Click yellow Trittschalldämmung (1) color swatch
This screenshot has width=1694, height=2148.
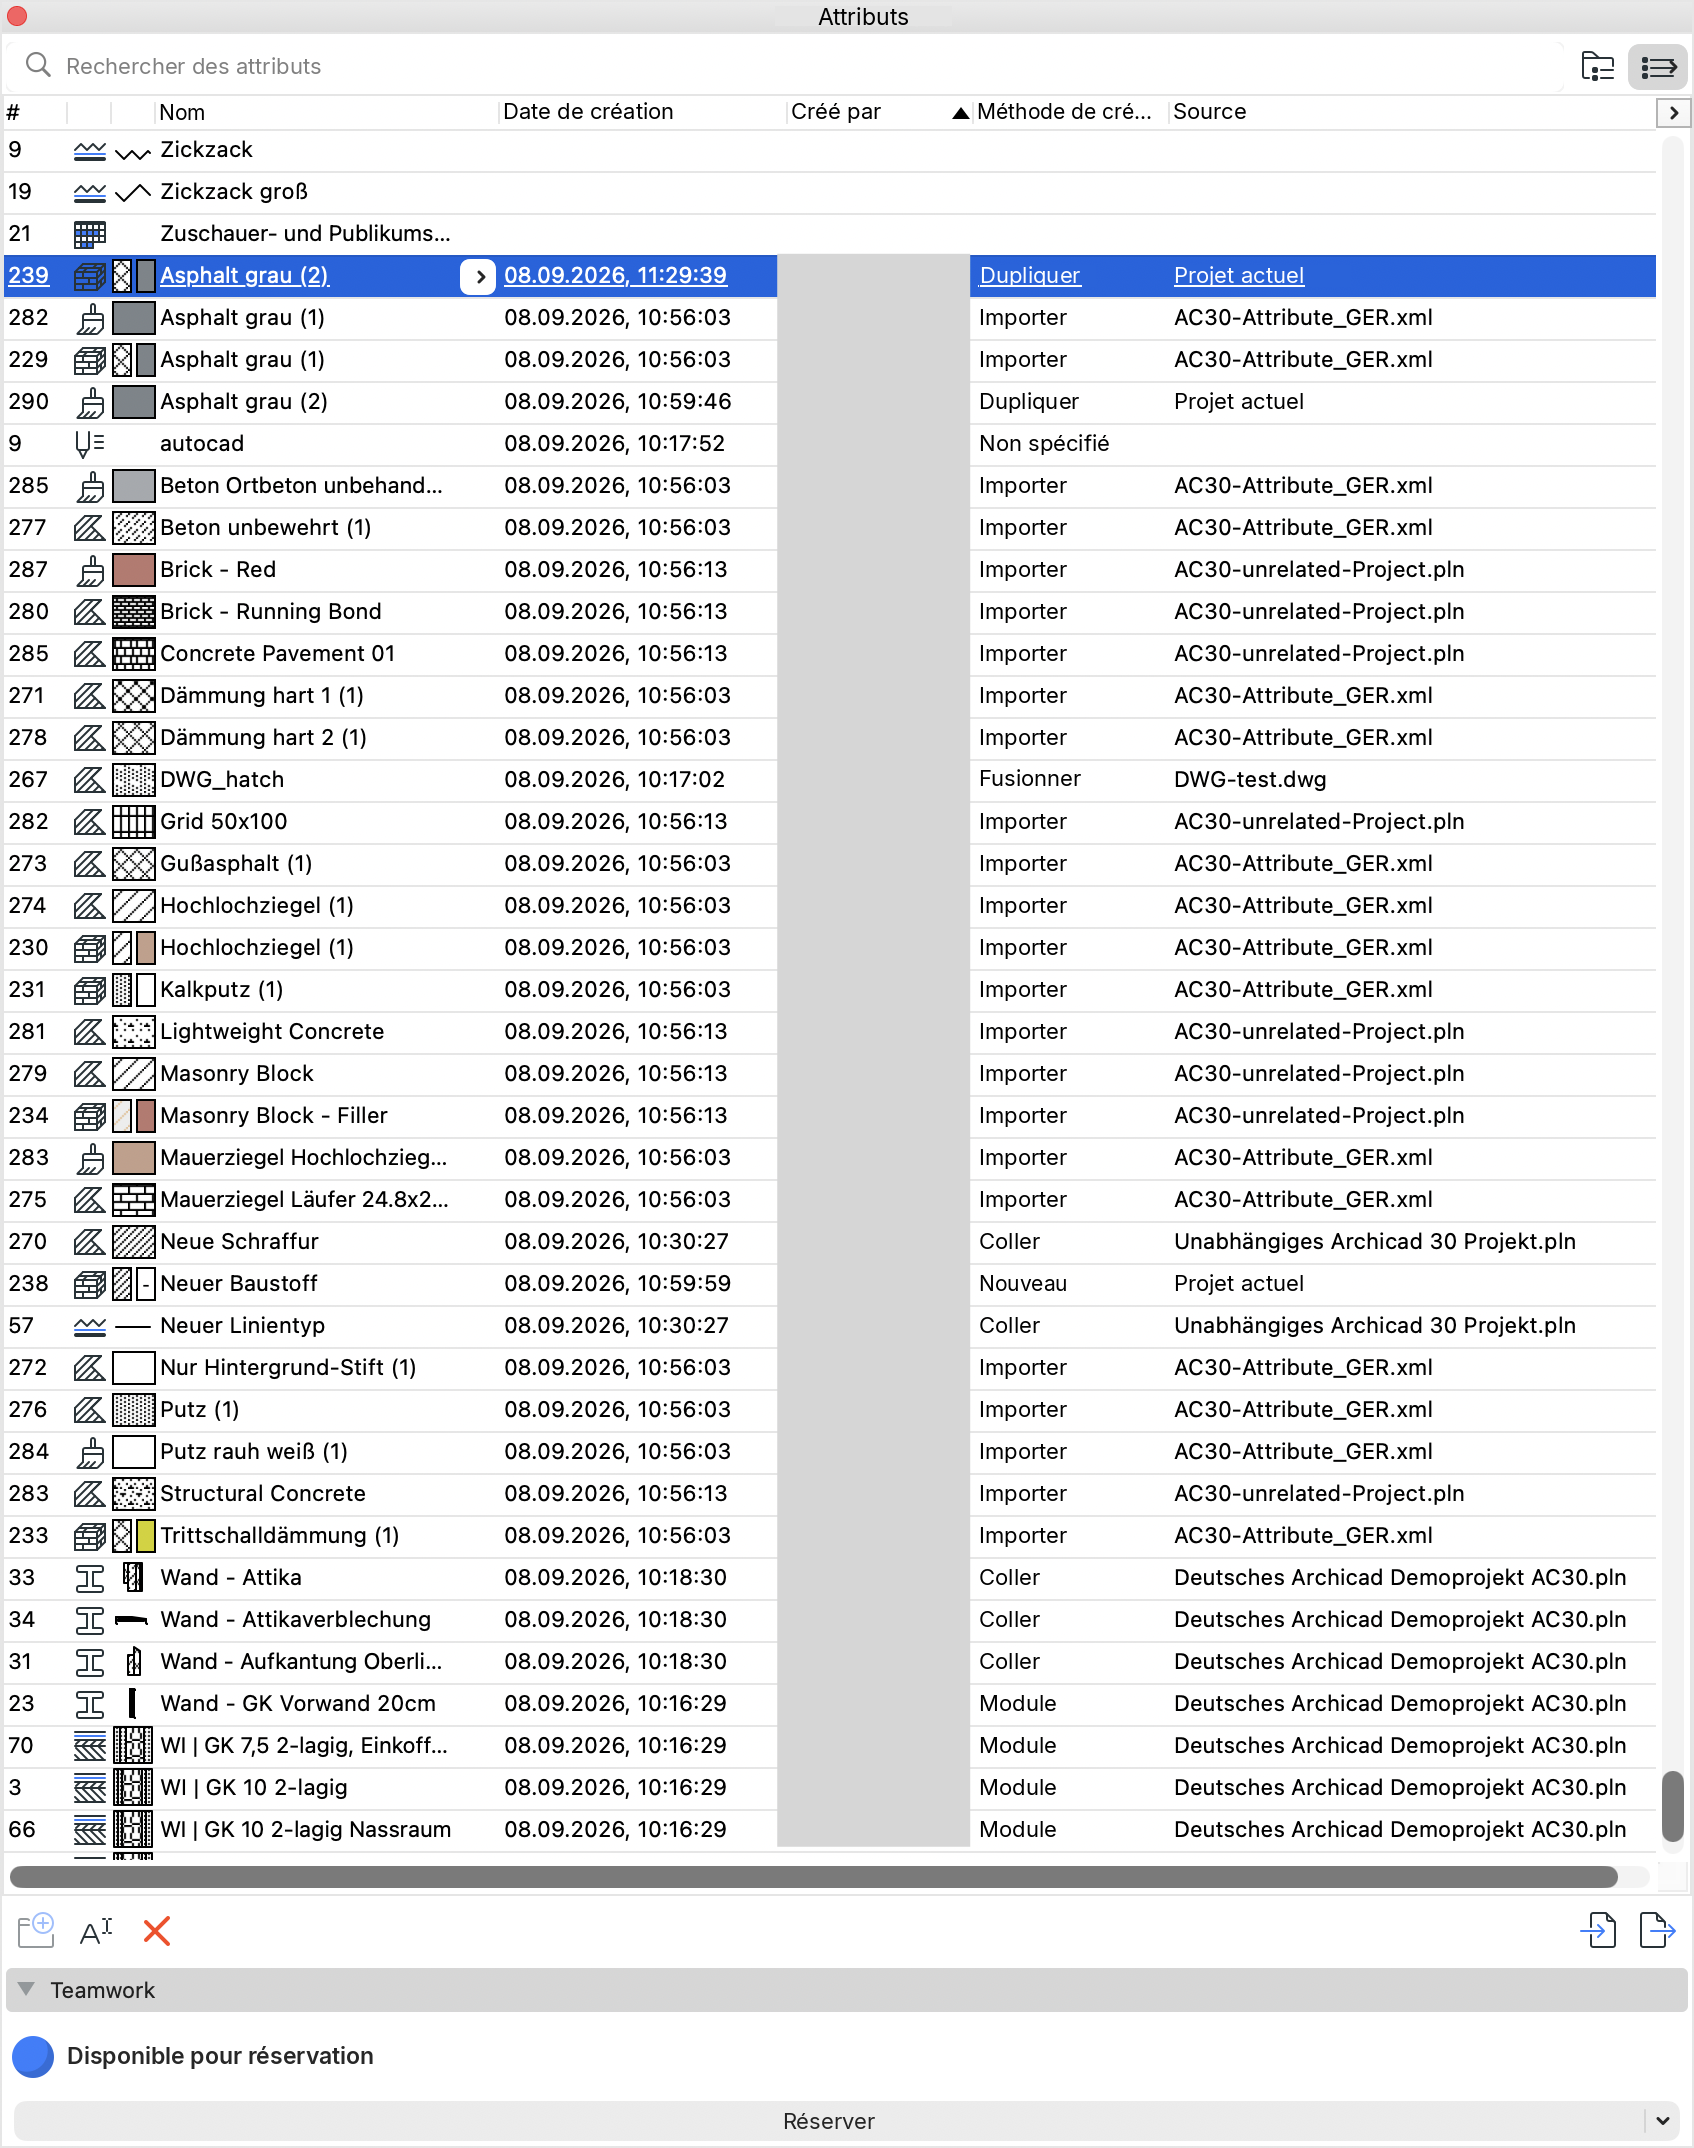[146, 1536]
